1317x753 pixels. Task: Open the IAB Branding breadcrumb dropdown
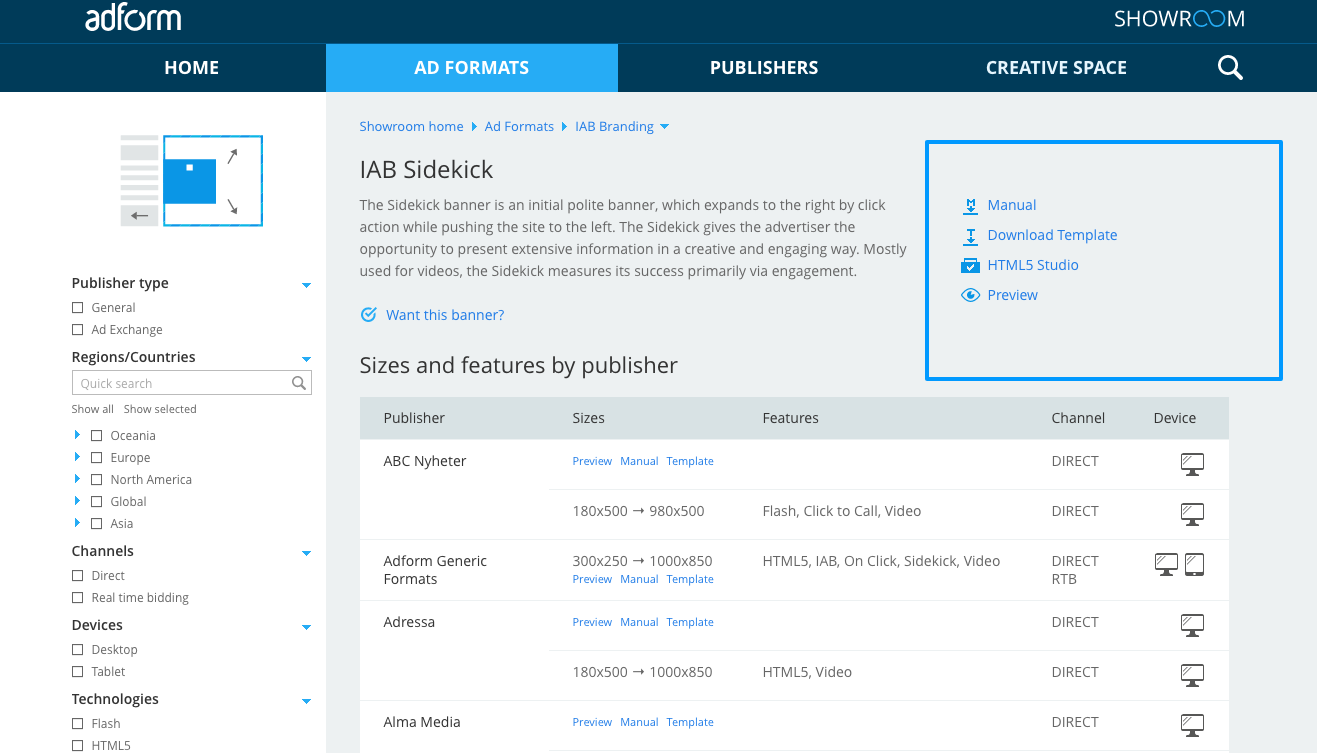point(665,127)
